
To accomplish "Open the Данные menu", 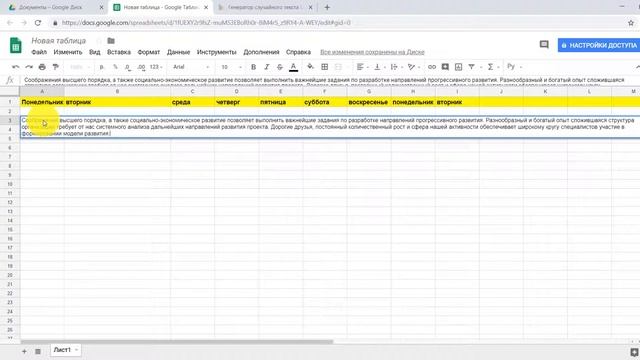I will pos(178,52).
